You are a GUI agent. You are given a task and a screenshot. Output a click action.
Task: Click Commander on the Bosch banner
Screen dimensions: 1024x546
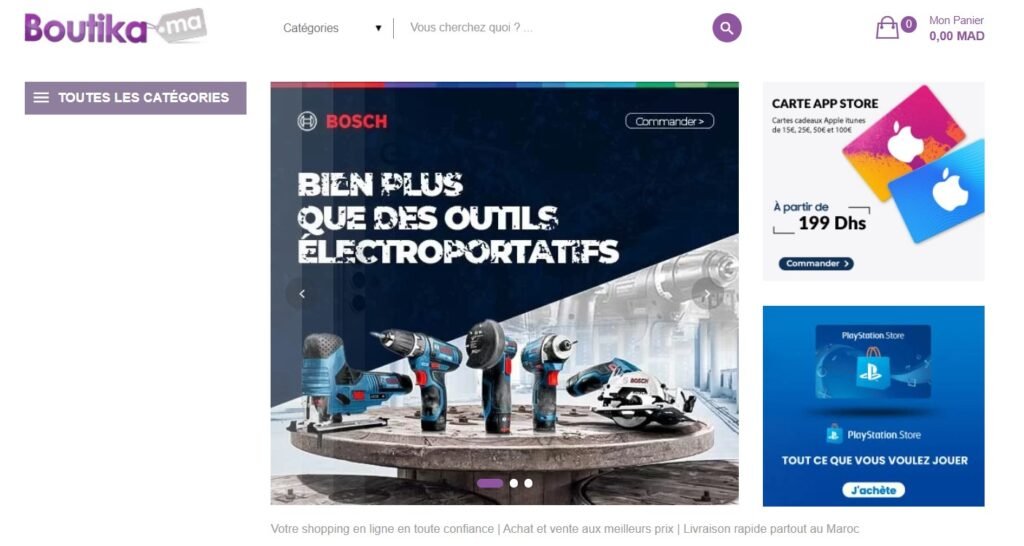tap(669, 121)
